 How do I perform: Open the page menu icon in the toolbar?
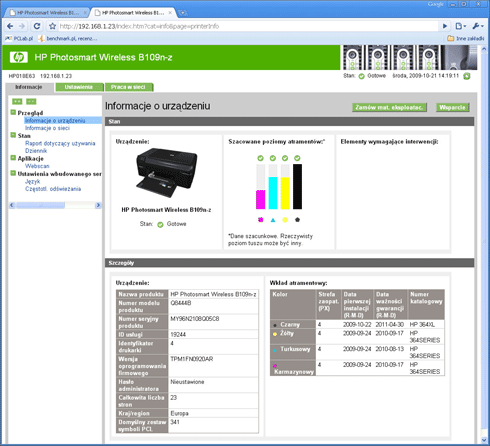click(x=460, y=26)
